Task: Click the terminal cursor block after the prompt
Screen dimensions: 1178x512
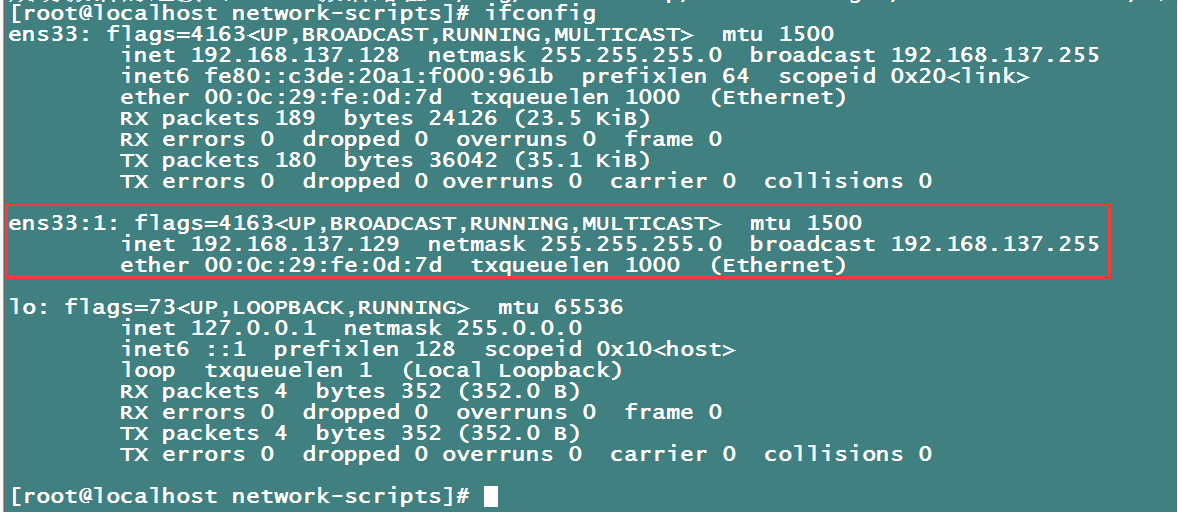Action: 490,496
